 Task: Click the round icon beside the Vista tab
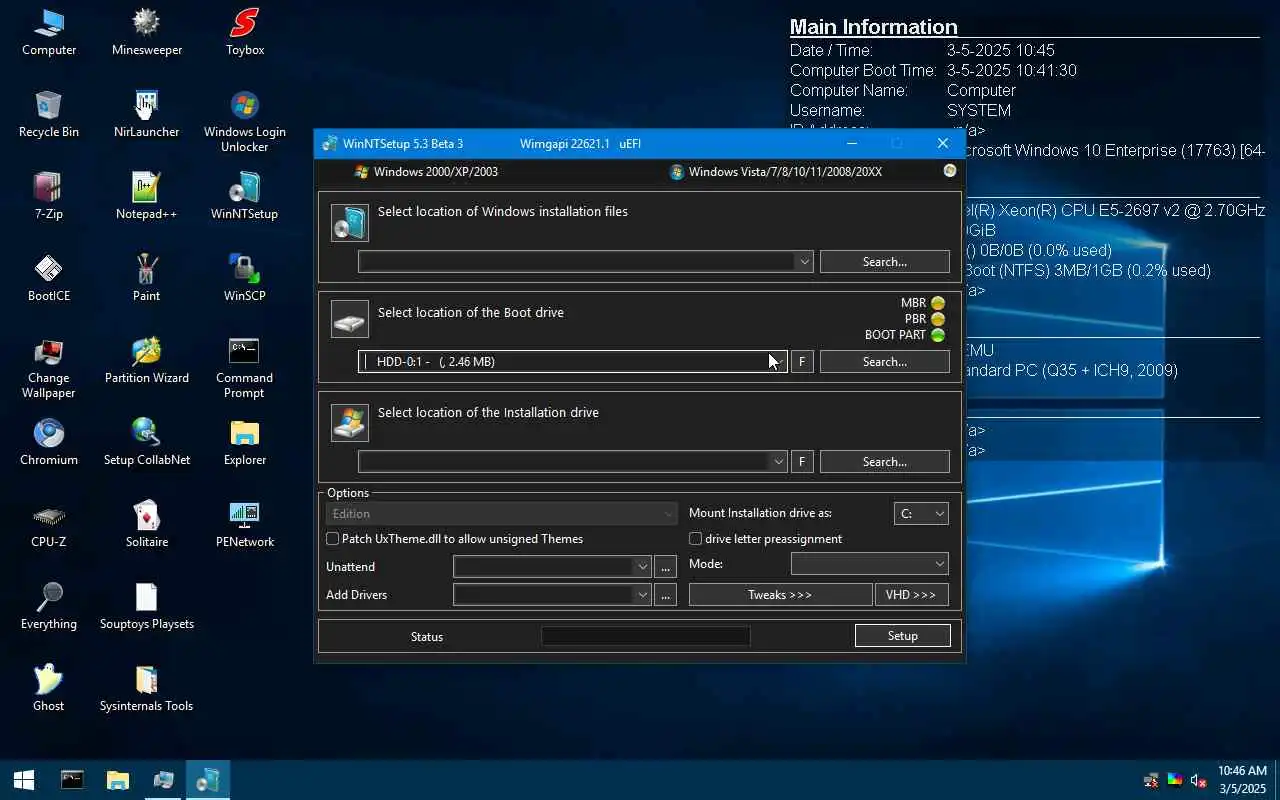[x=950, y=171]
